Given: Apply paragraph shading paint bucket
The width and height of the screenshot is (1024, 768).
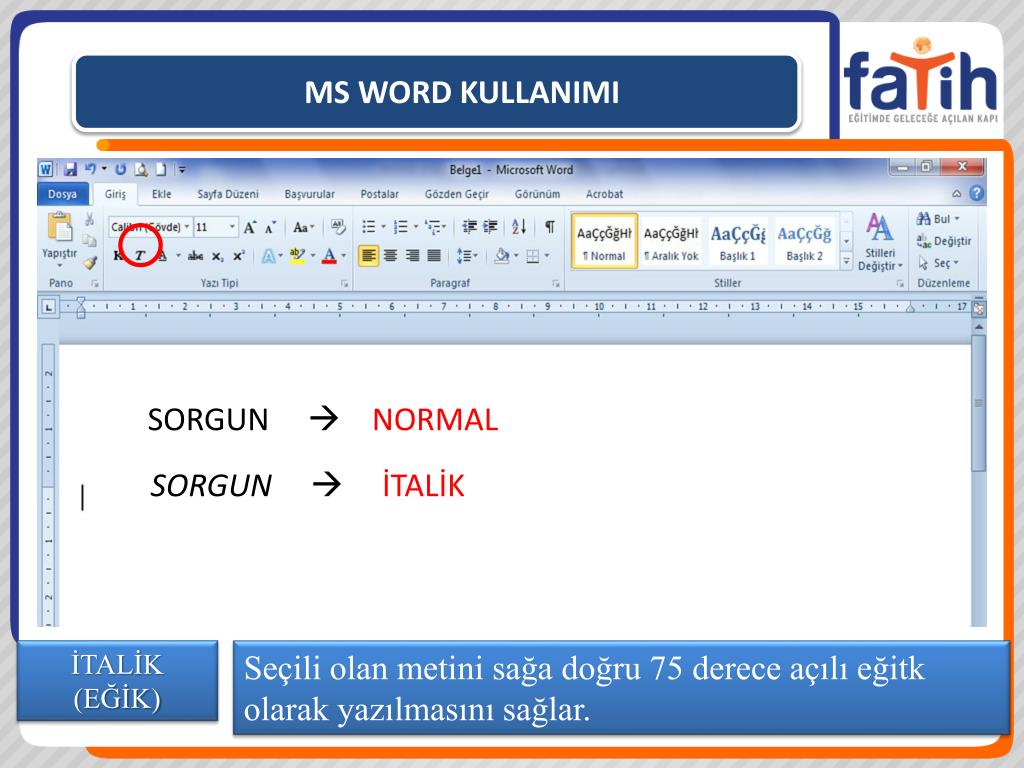Looking at the screenshot, I should point(501,256).
